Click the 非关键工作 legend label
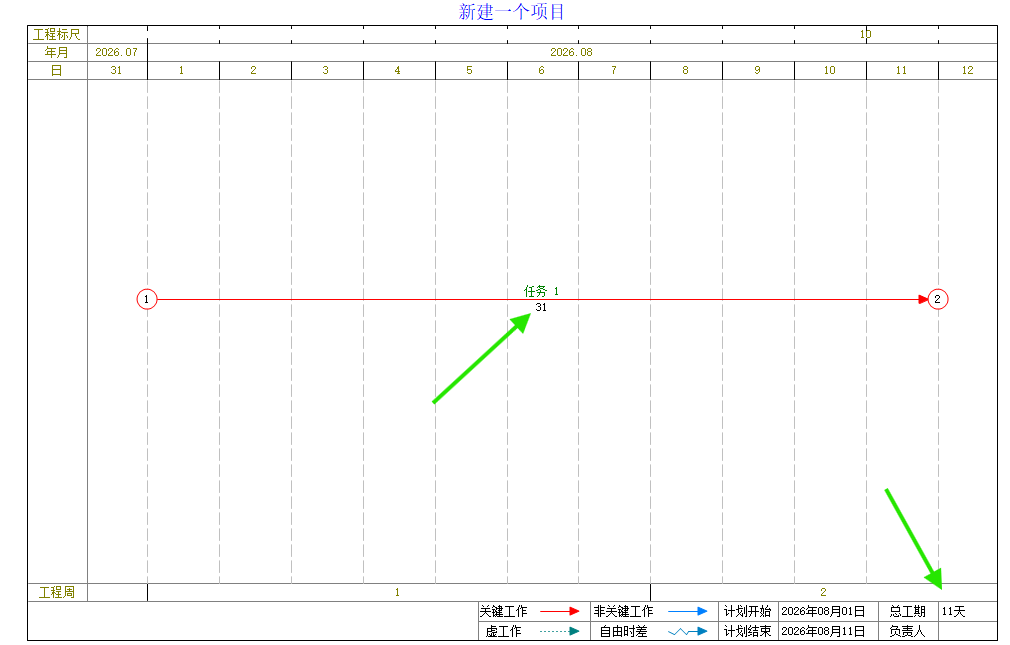The image size is (1010, 645). (624, 611)
